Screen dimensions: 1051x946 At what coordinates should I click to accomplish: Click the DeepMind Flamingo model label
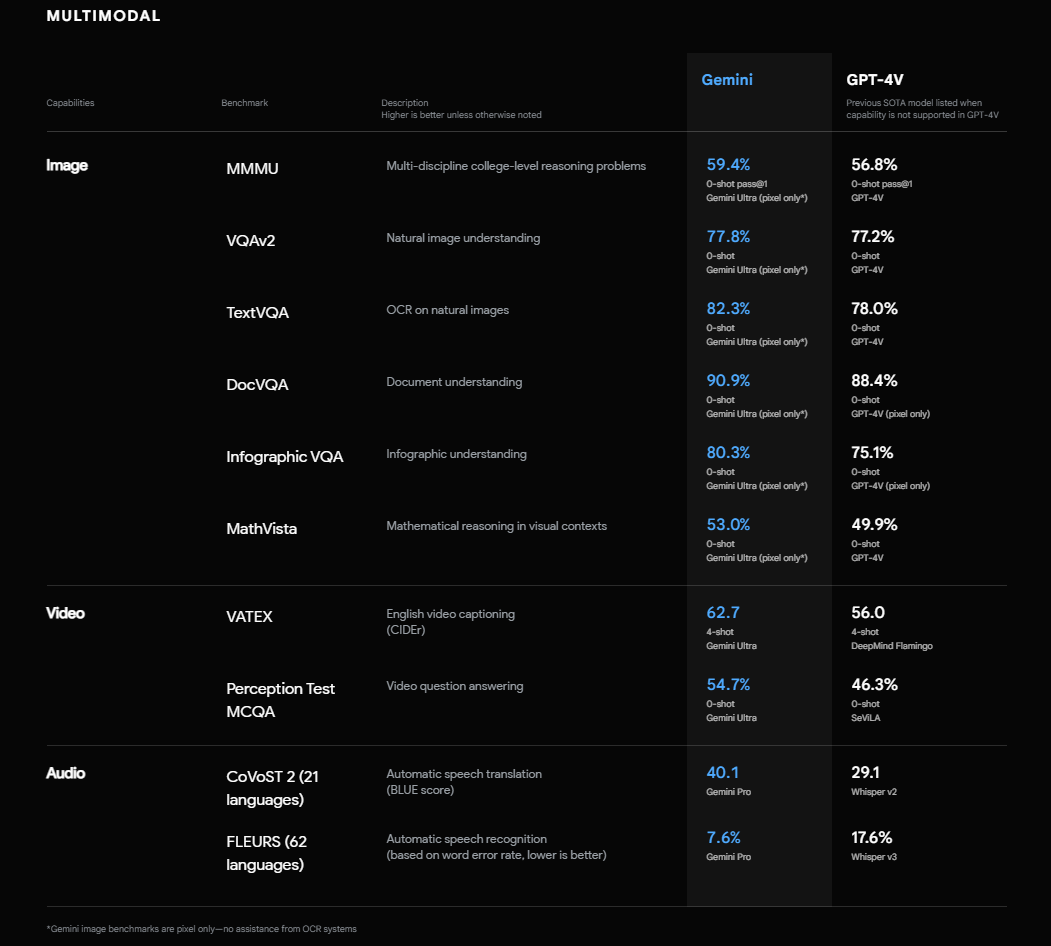click(891, 646)
